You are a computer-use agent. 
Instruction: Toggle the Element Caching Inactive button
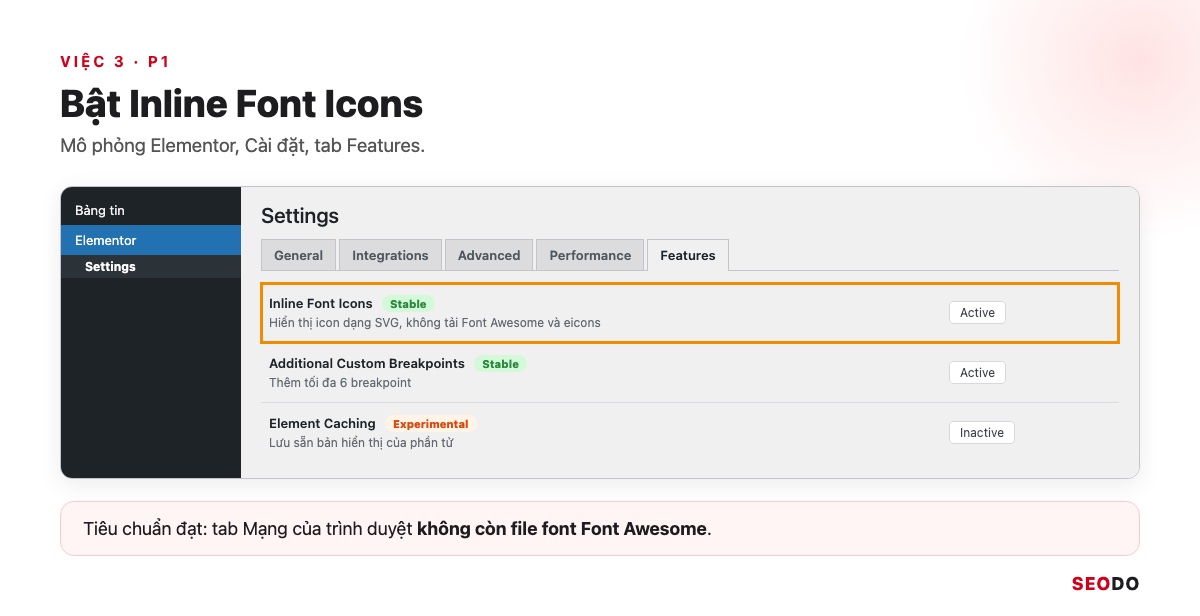[982, 433]
